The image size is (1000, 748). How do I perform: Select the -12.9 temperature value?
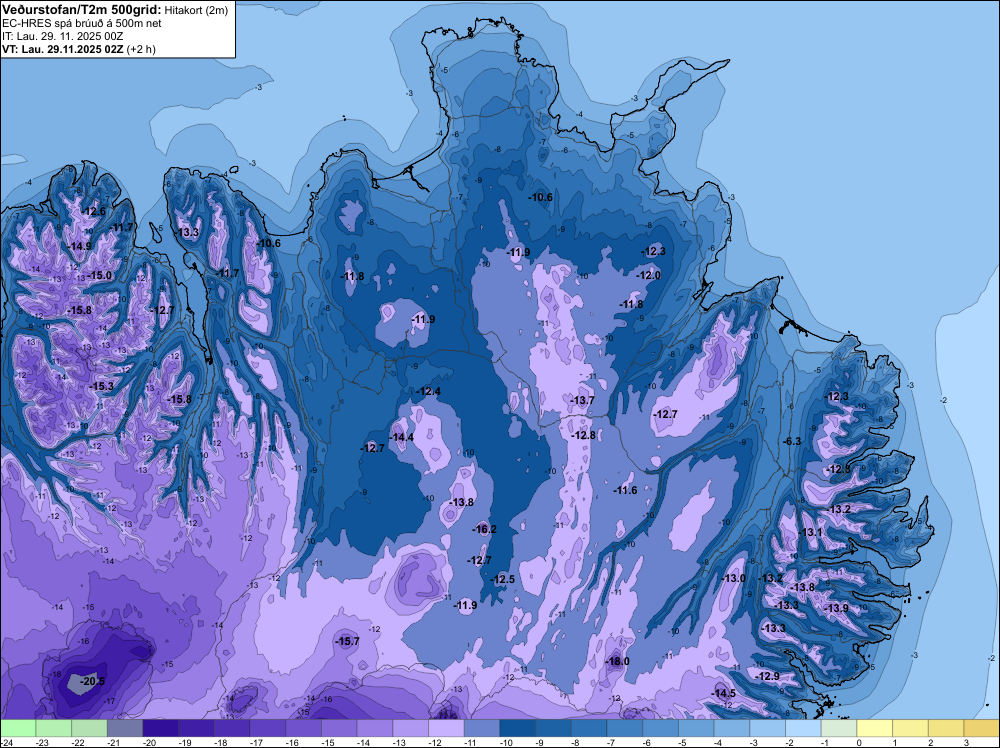[767, 676]
